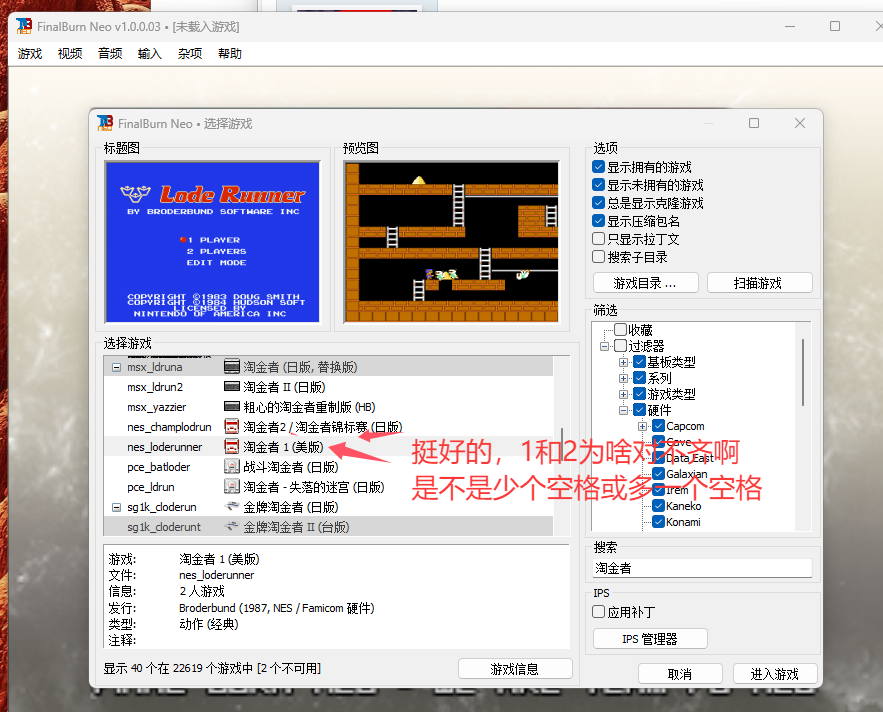Click the 游戏信息 button

click(x=515, y=669)
